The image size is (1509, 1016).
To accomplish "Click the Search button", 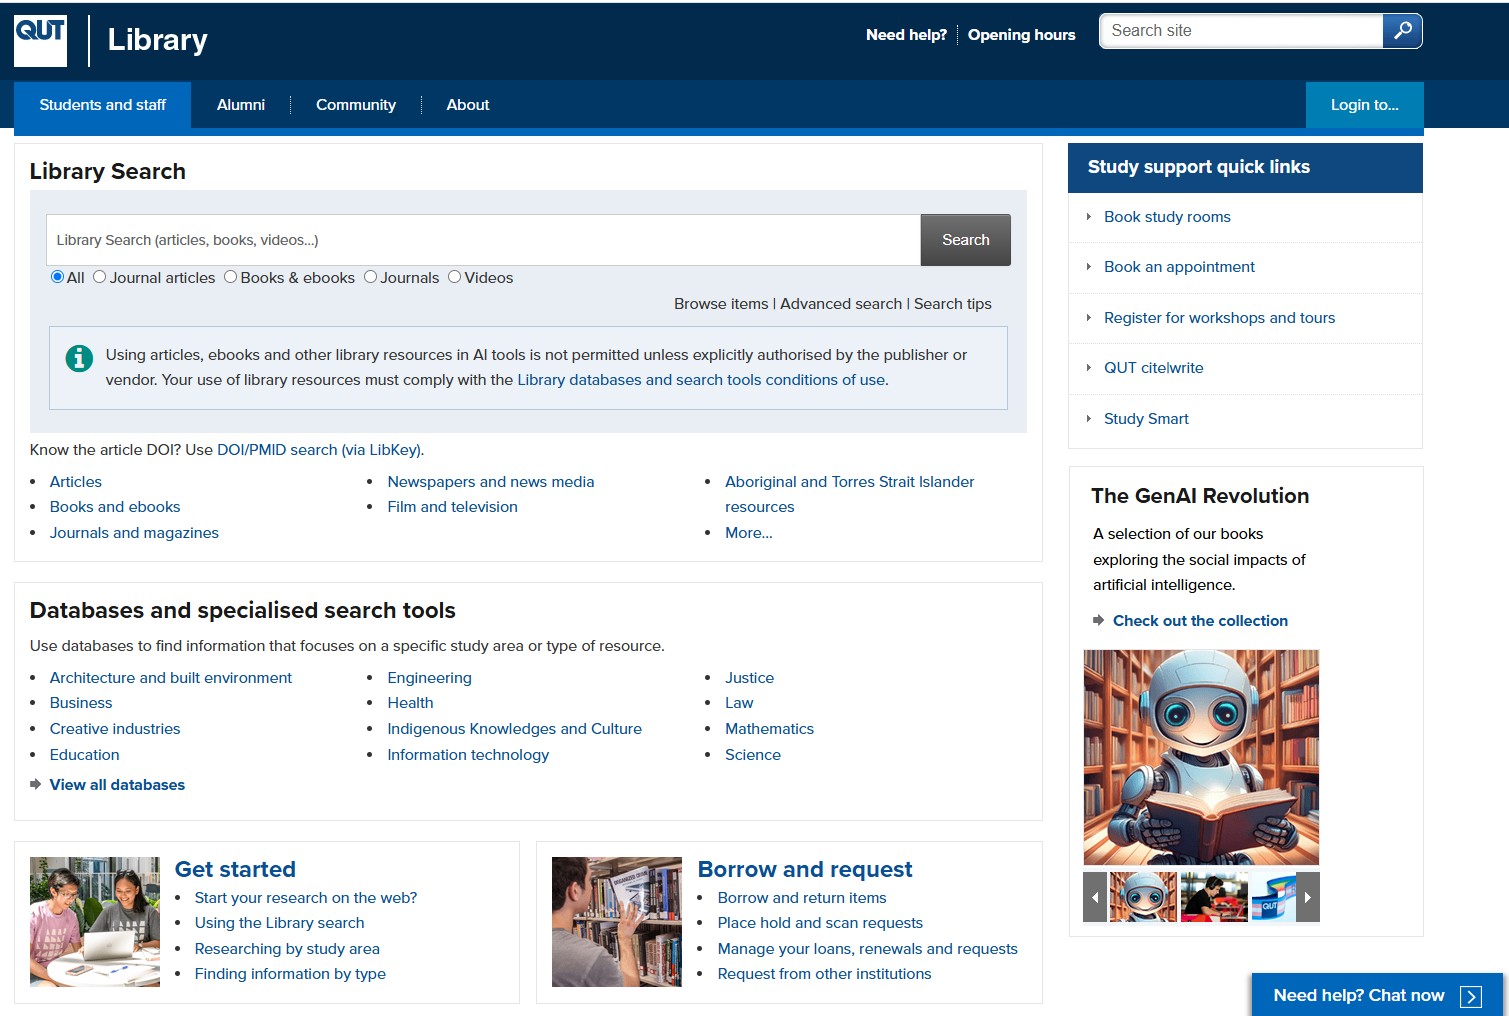I will point(964,239).
